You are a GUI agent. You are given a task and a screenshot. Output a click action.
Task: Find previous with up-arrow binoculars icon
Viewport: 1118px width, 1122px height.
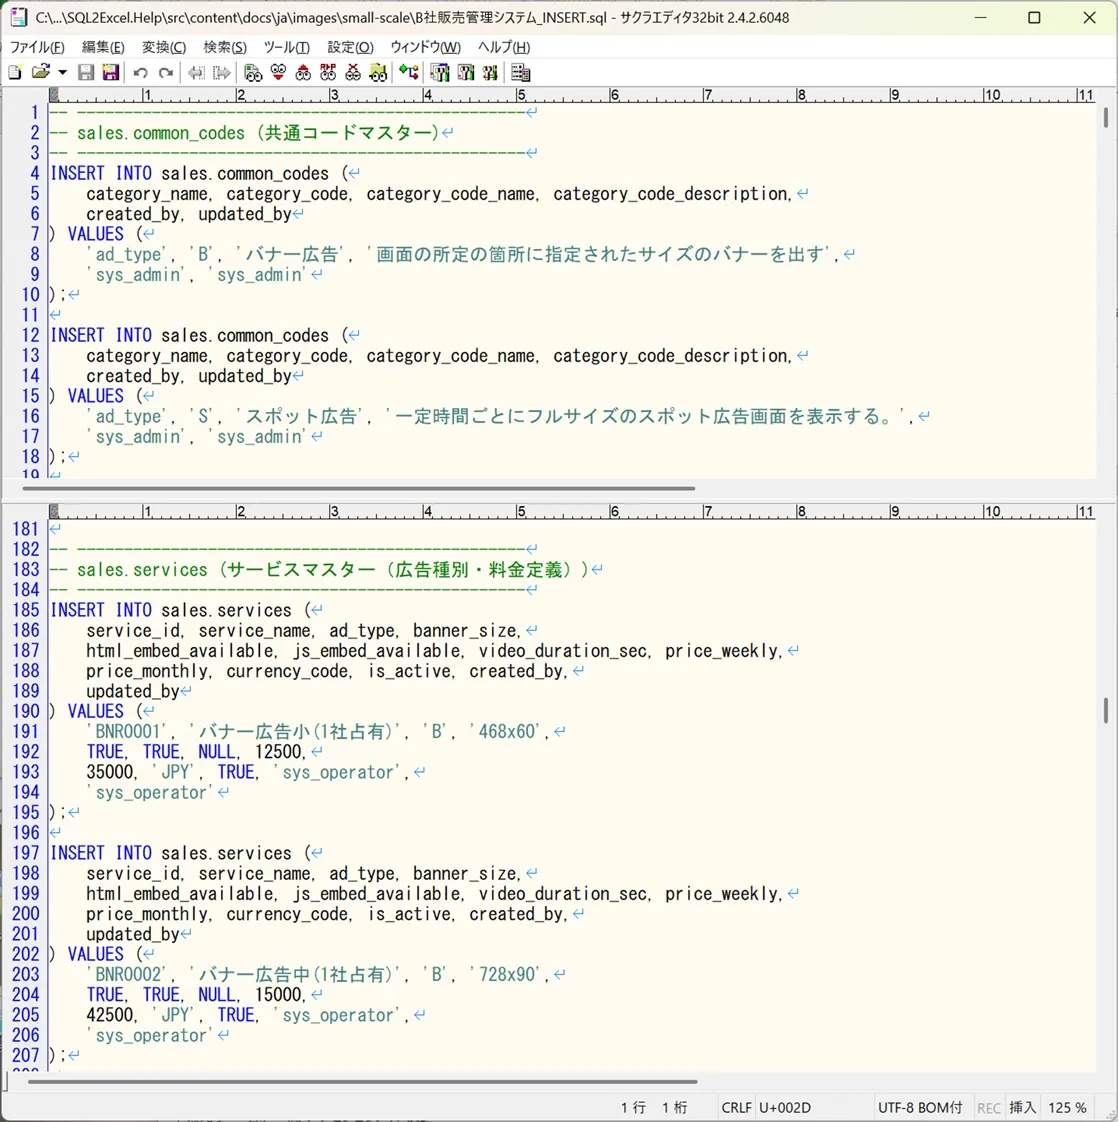click(303, 72)
